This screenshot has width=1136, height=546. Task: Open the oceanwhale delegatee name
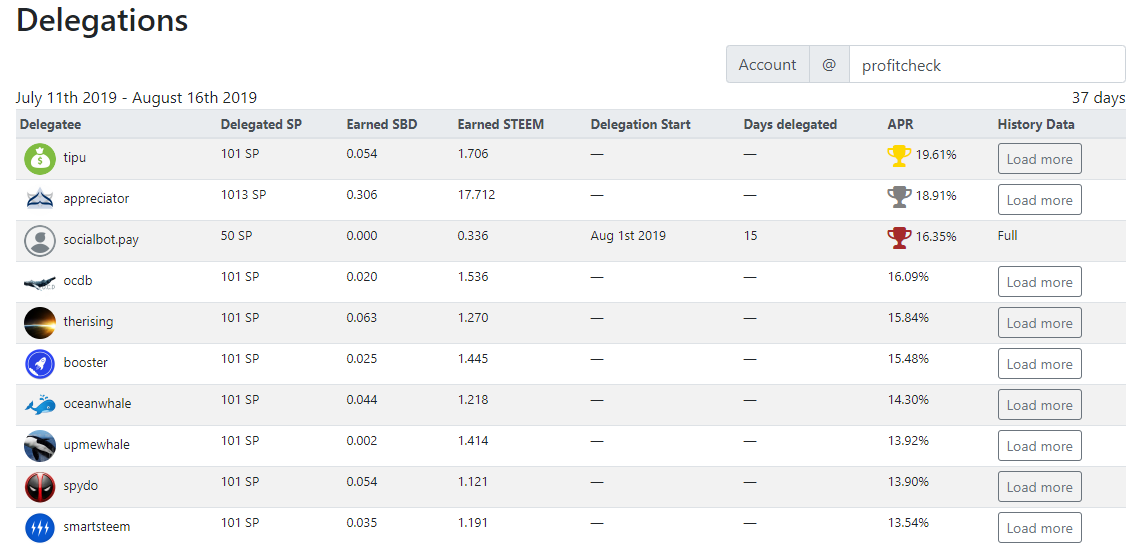(98, 403)
